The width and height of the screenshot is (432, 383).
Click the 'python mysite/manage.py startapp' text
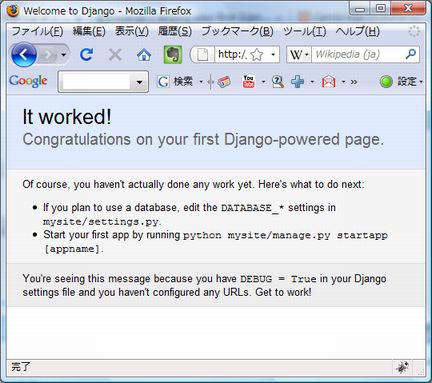285,235
